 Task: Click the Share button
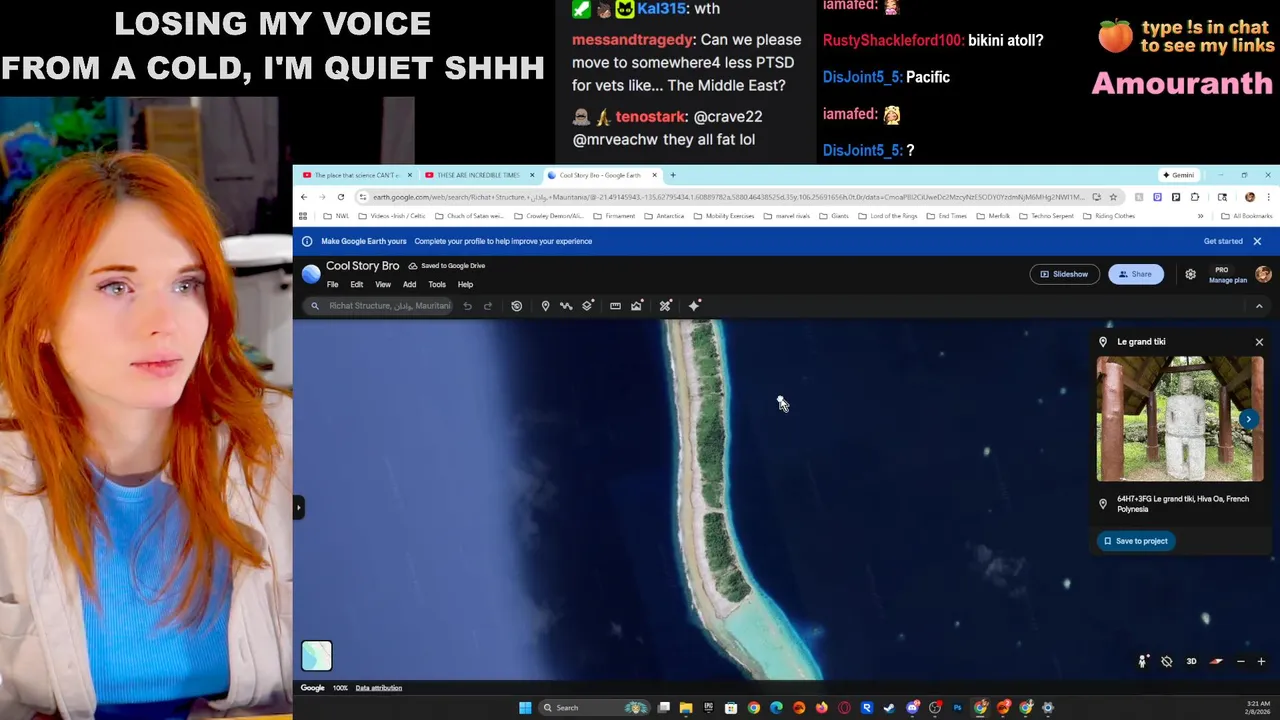1136,274
